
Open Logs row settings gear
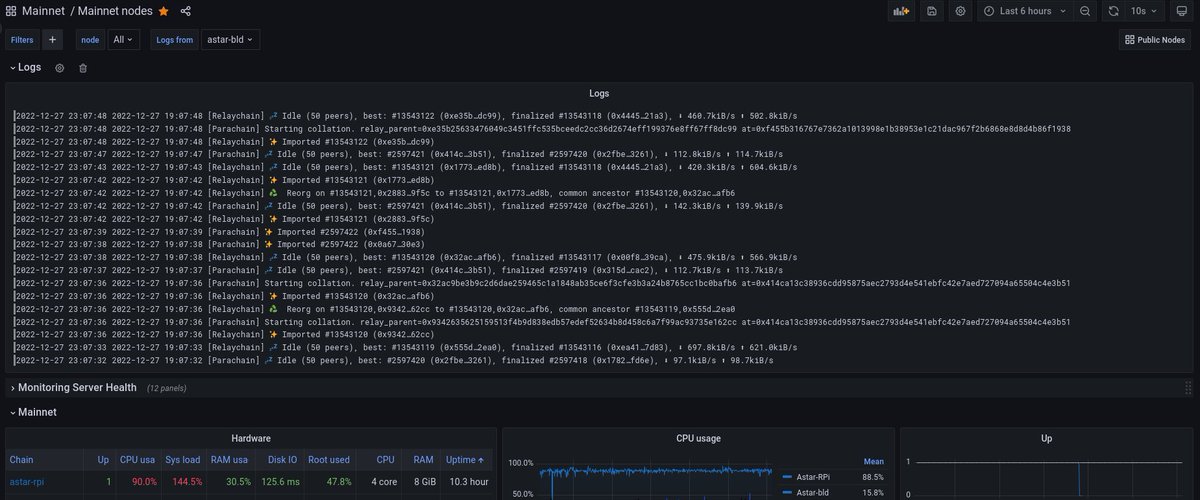(x=59, y=68)
